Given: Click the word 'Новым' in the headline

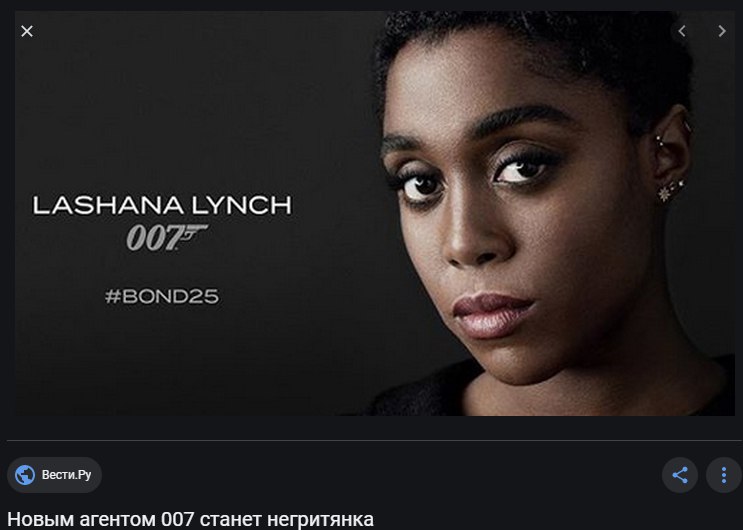Looking at the screenshot, I should point(40,520).
